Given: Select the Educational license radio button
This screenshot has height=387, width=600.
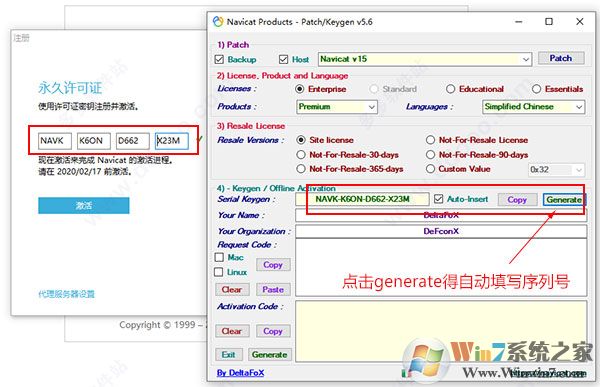Looking at the screenshot, I should tap(450, 89).
